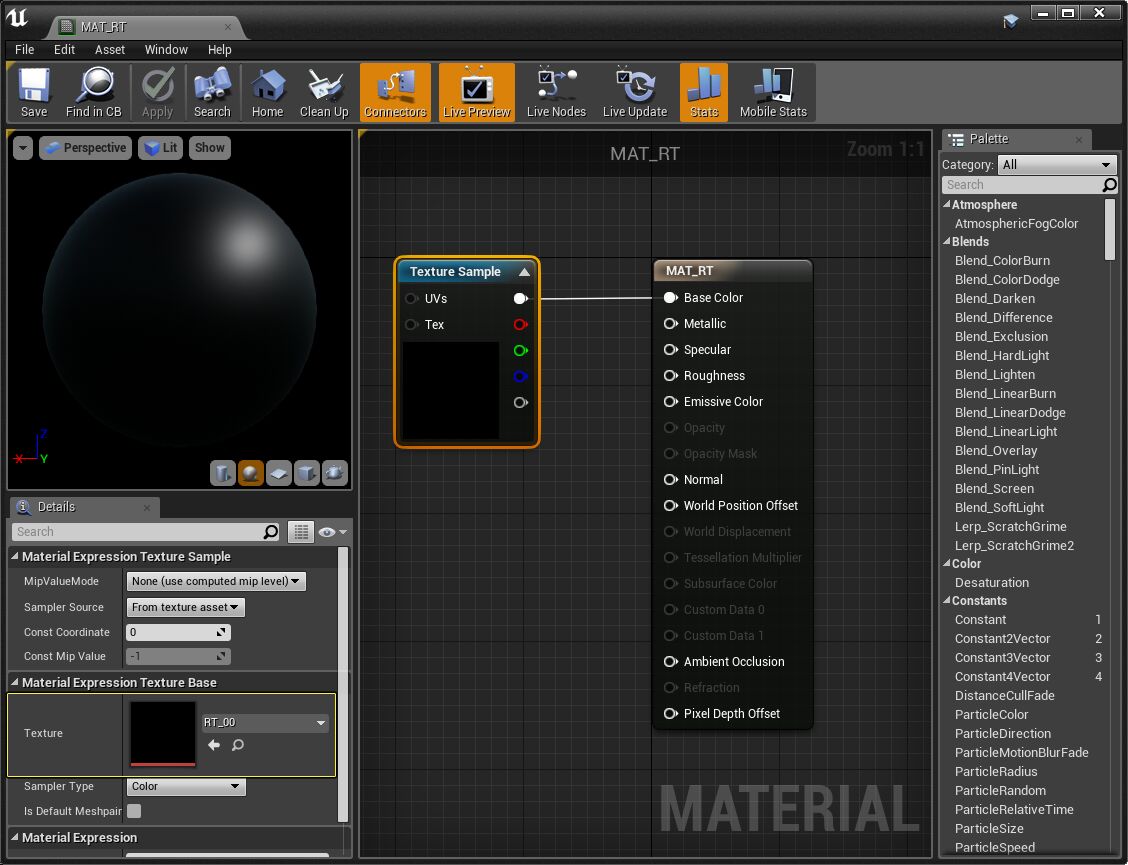
Task: Click the RT_00 texture thumbnail swatch
Action: [x=163, y=733]
